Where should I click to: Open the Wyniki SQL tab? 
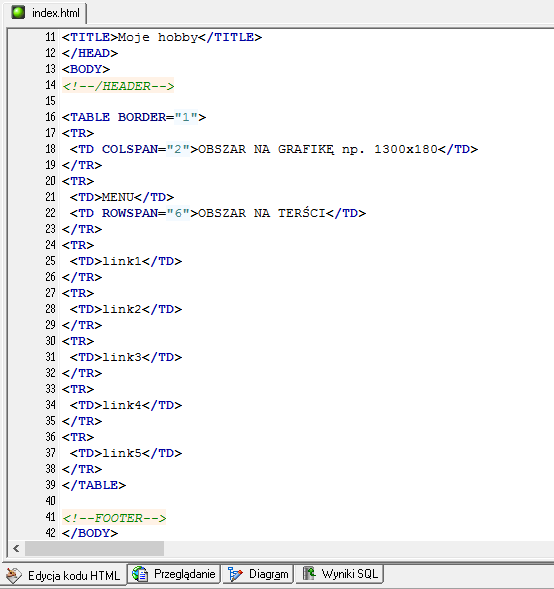pyautogui.click(x=340, y=574)
